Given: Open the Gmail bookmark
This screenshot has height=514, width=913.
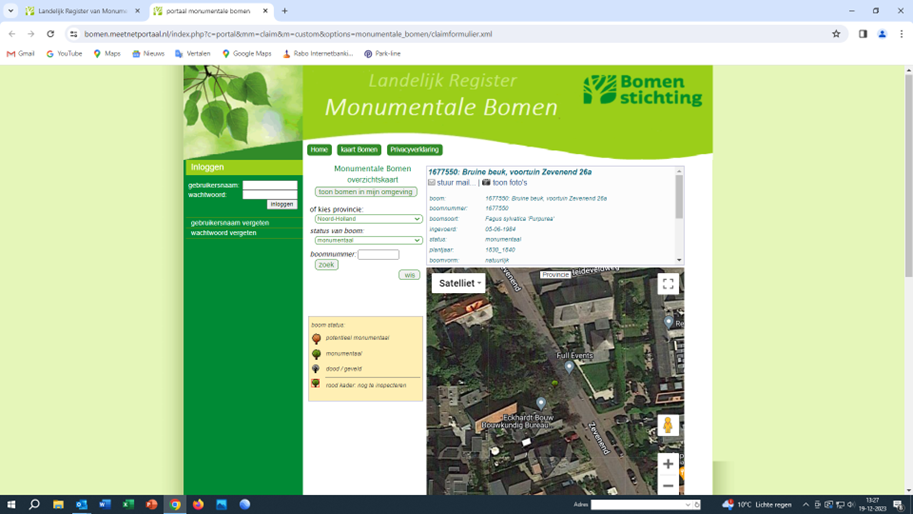Looking at the screenshot, I should [x=21, y=54].
